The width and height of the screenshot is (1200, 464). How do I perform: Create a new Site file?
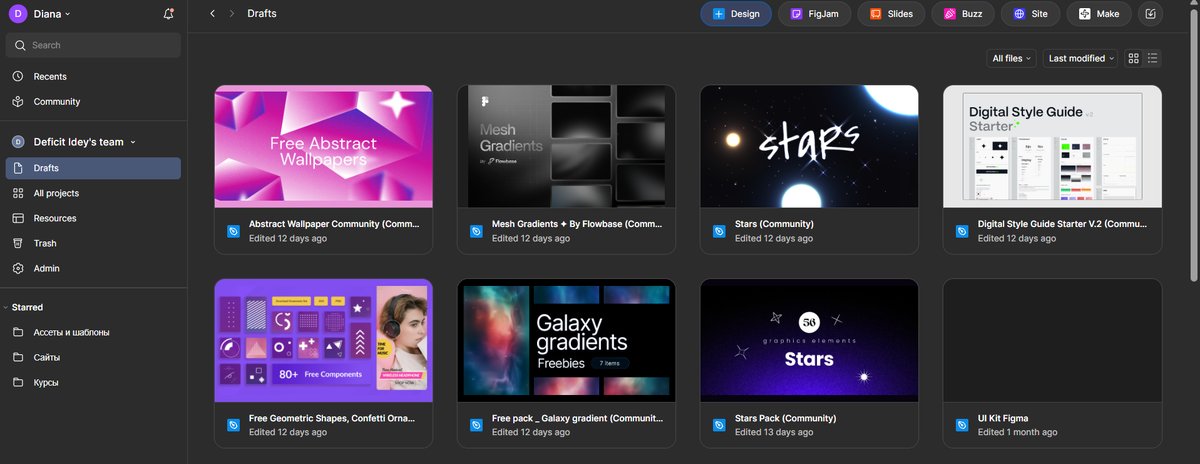1030,14
